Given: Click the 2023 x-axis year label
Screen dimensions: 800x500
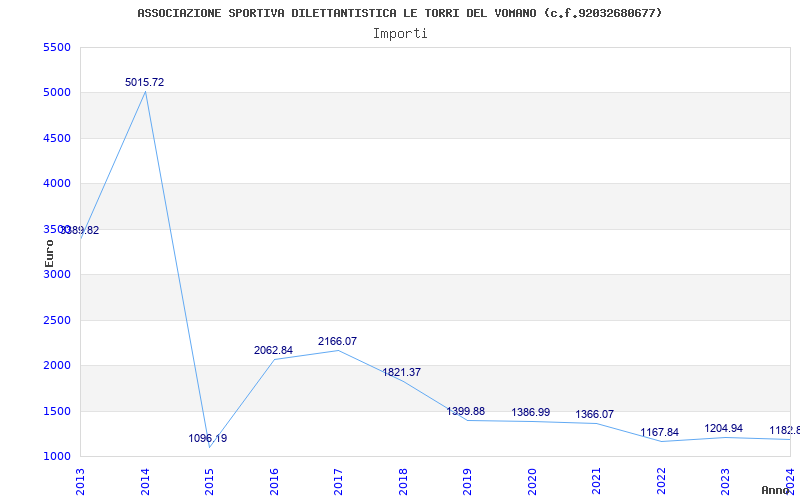Looking at the screenshot, I should [x=726, y=482].
